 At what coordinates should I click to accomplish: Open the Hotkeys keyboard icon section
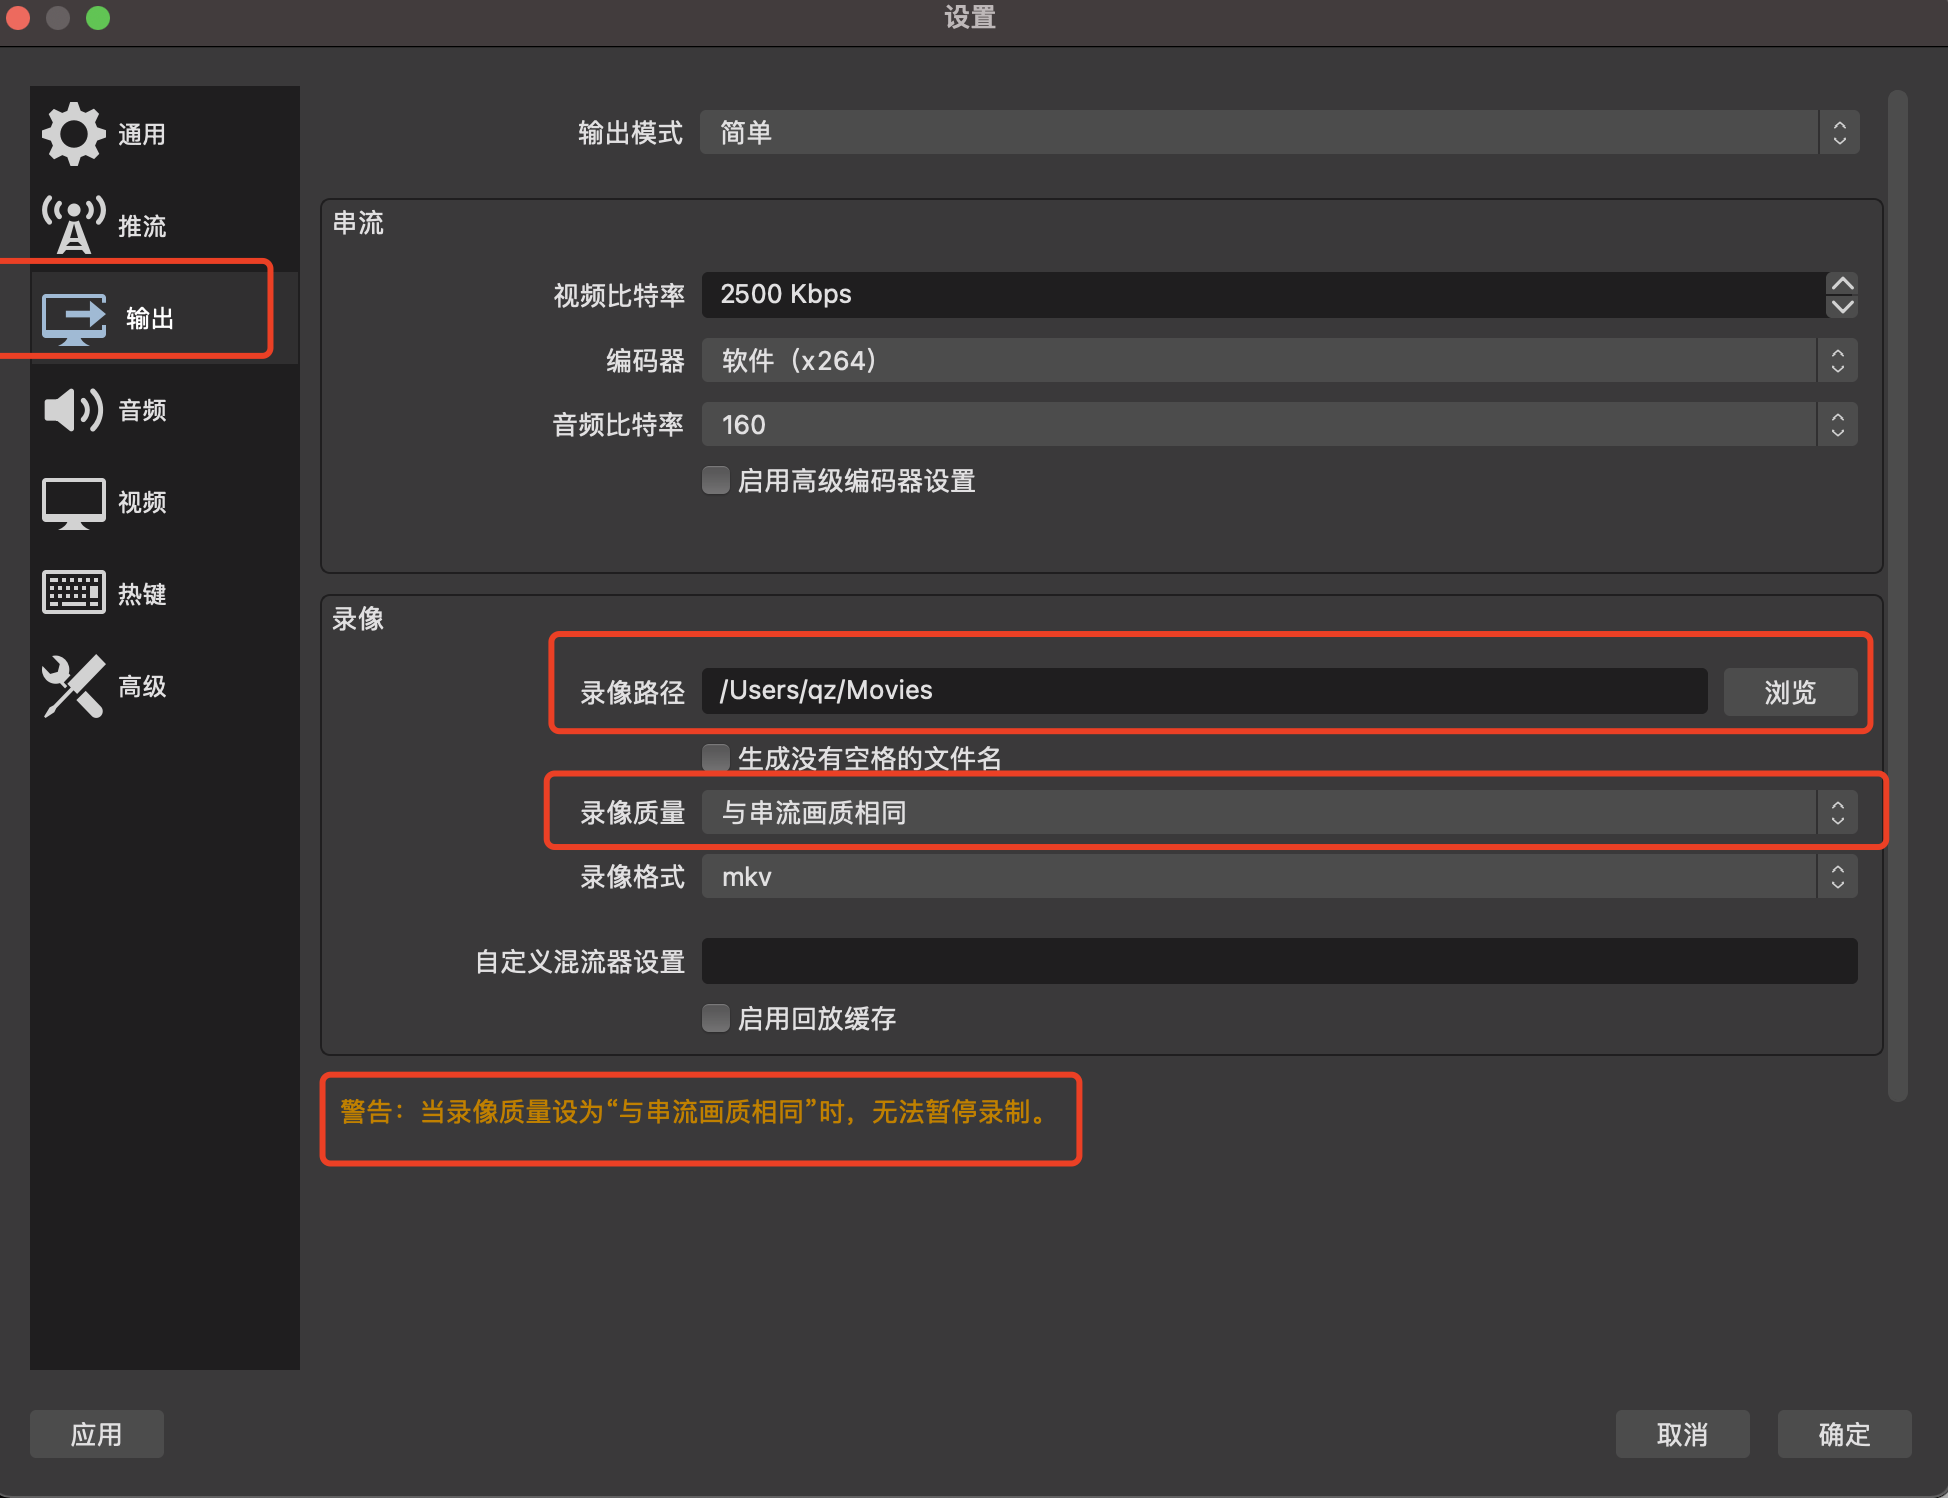(x=74, y=593)
